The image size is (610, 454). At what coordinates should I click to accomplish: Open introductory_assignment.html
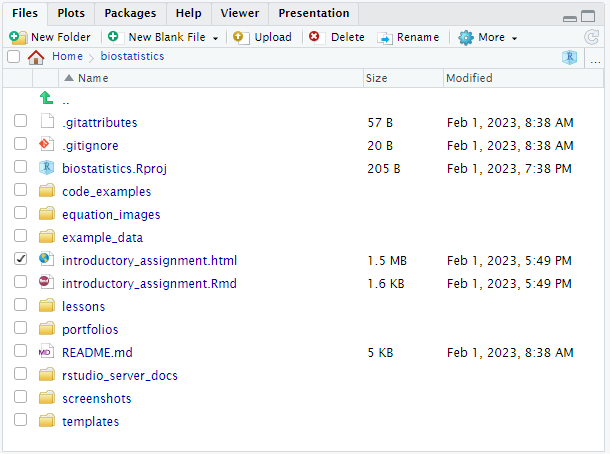(149, 261)
